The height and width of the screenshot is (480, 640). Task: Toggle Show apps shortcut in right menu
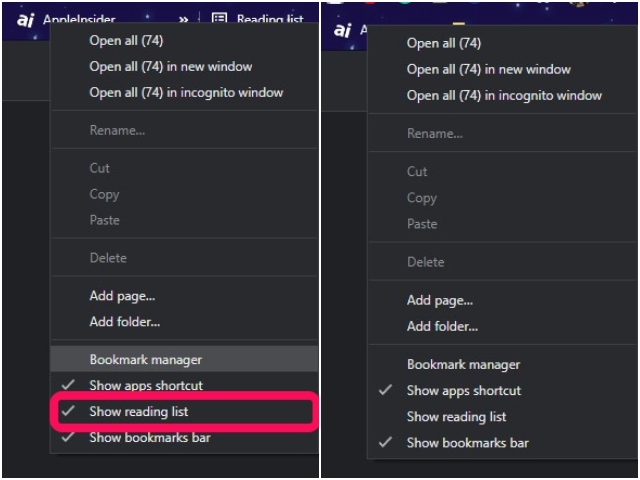pos(463,390)
